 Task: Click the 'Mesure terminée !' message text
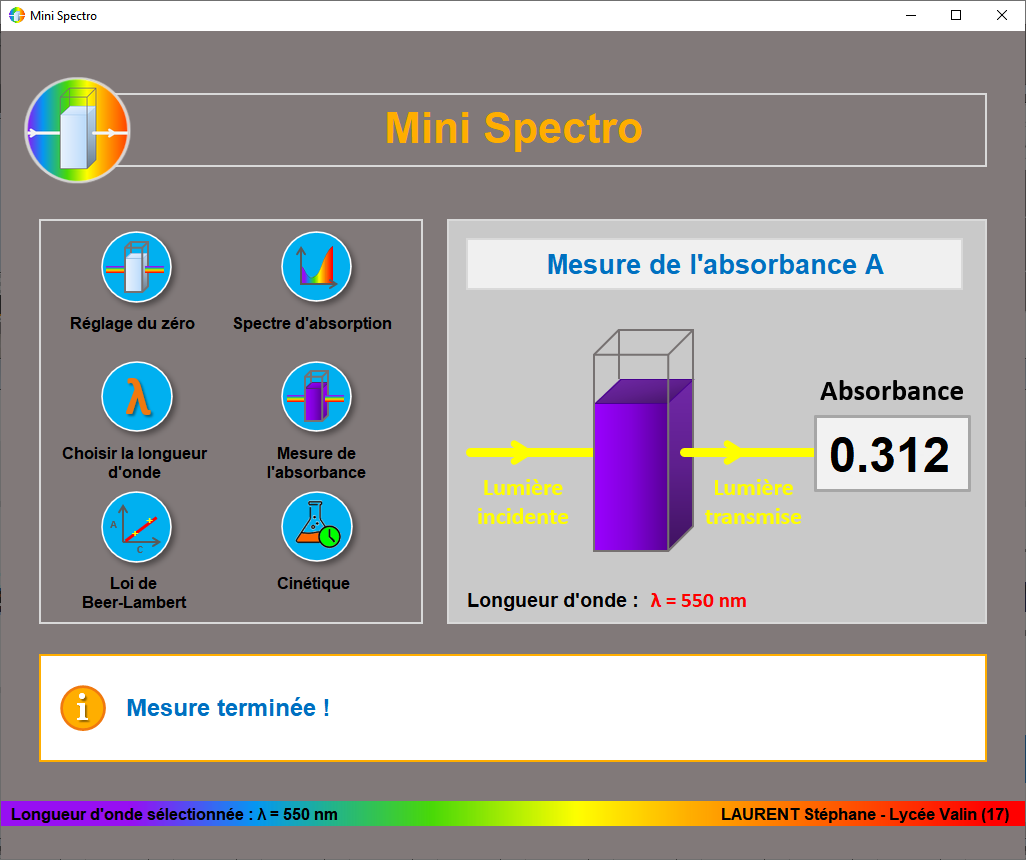228,708
